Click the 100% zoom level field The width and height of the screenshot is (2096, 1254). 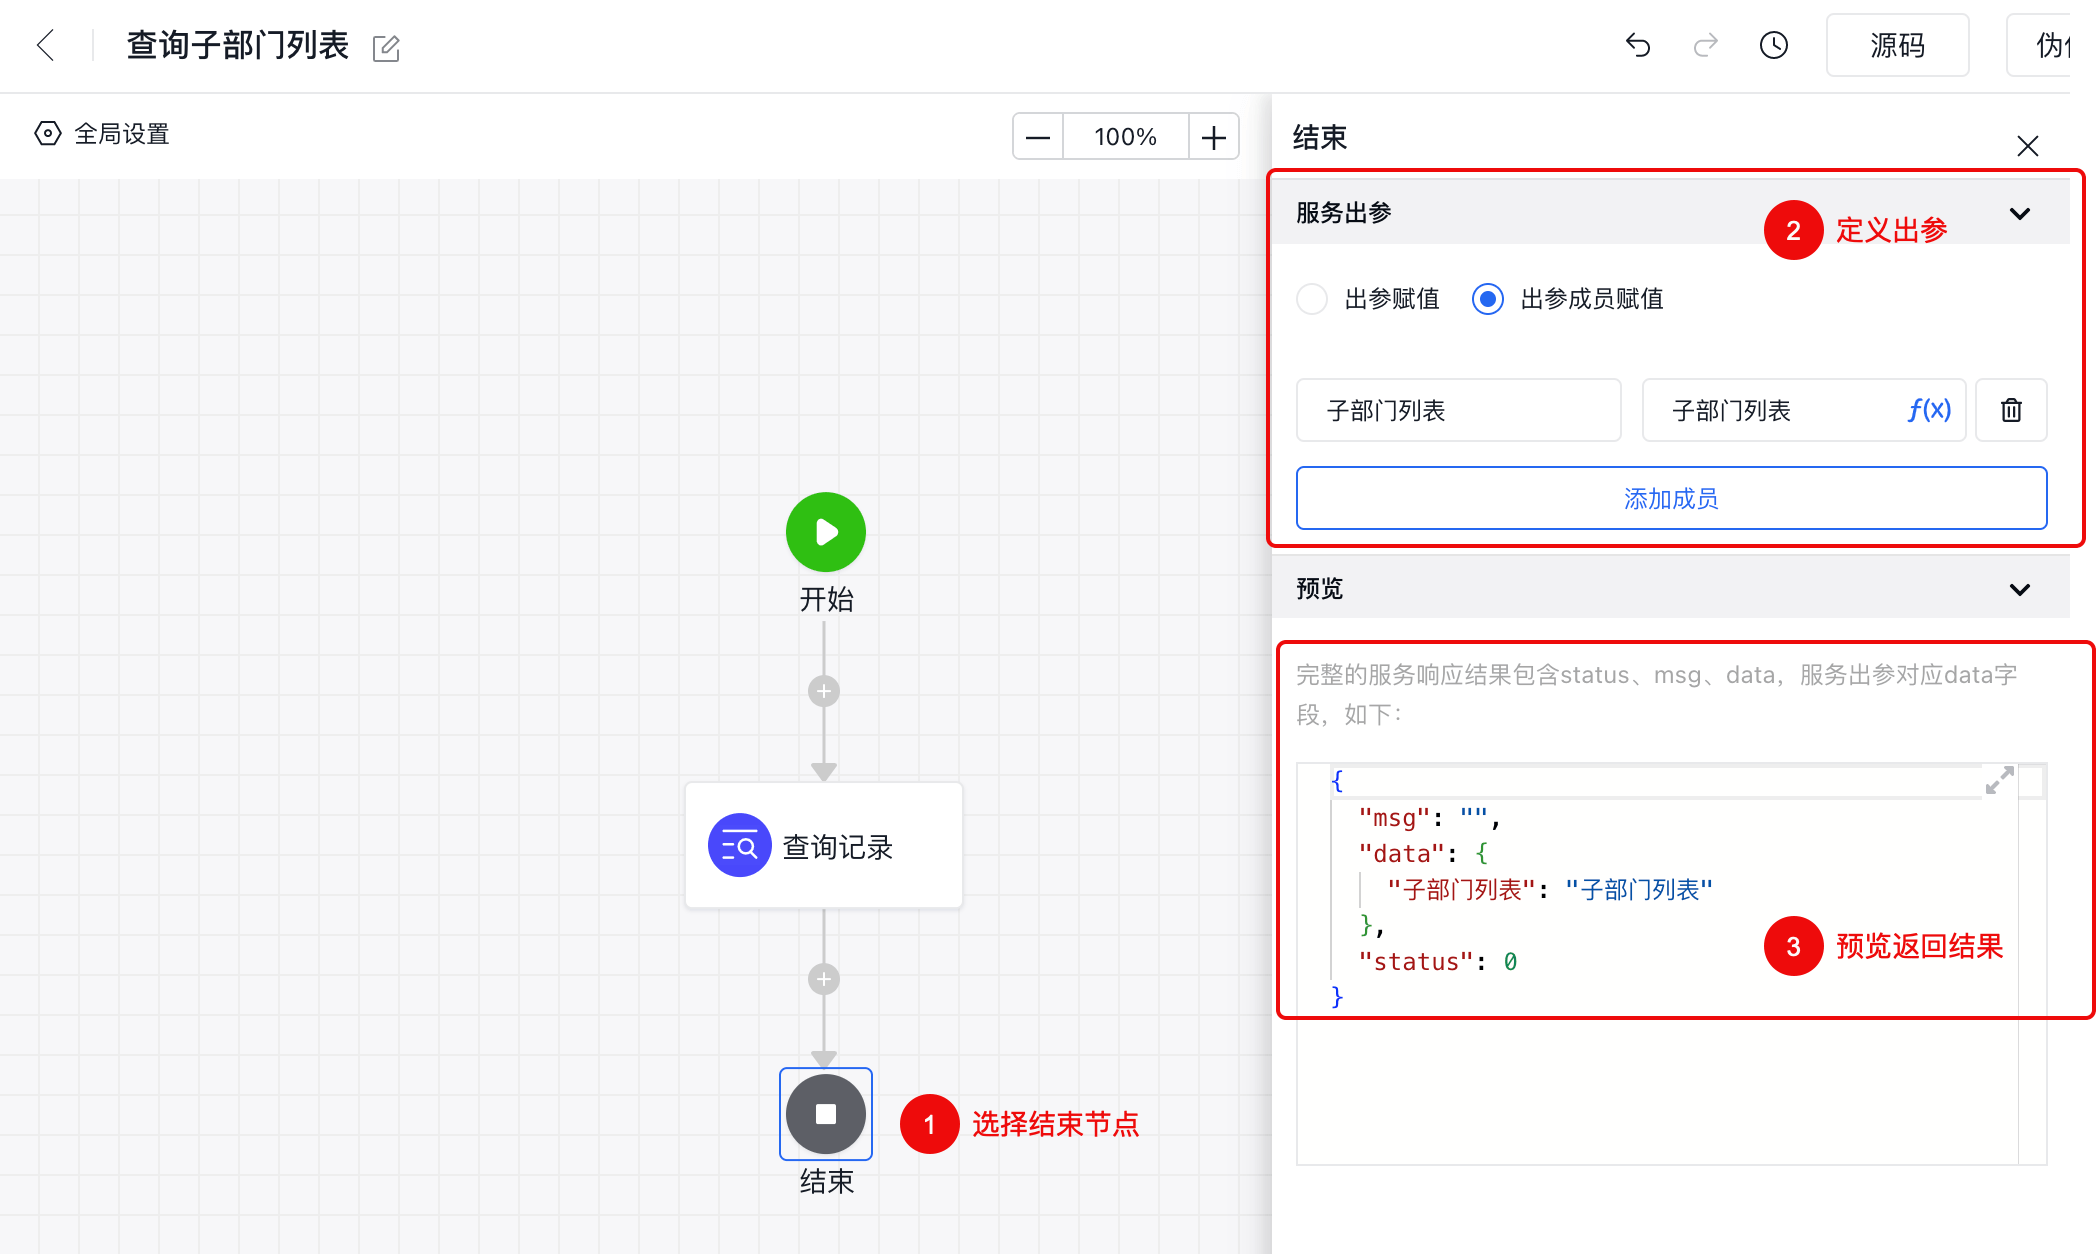(1126, 136)
